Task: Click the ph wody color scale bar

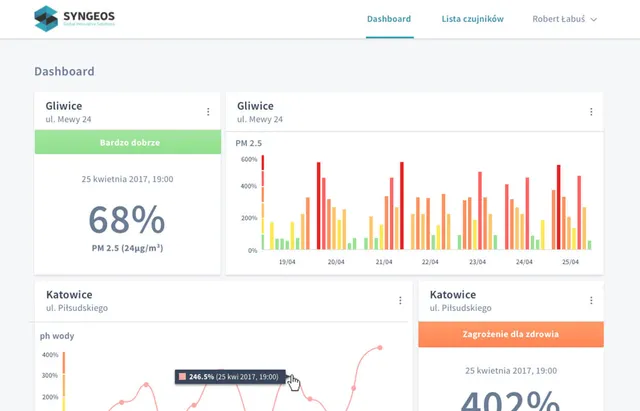Action: pyautogui.click(x=64, y=381)
